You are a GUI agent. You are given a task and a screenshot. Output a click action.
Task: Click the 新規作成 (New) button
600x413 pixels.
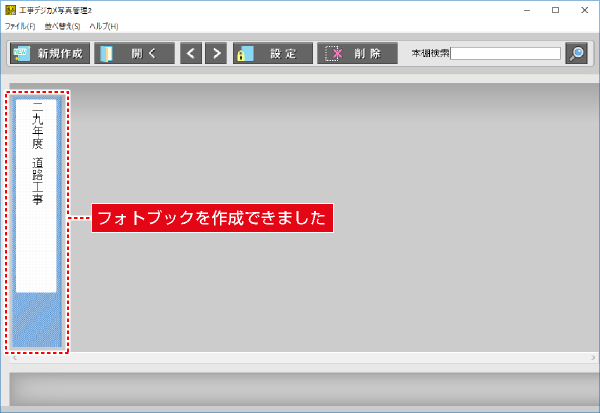pos(50,53)
